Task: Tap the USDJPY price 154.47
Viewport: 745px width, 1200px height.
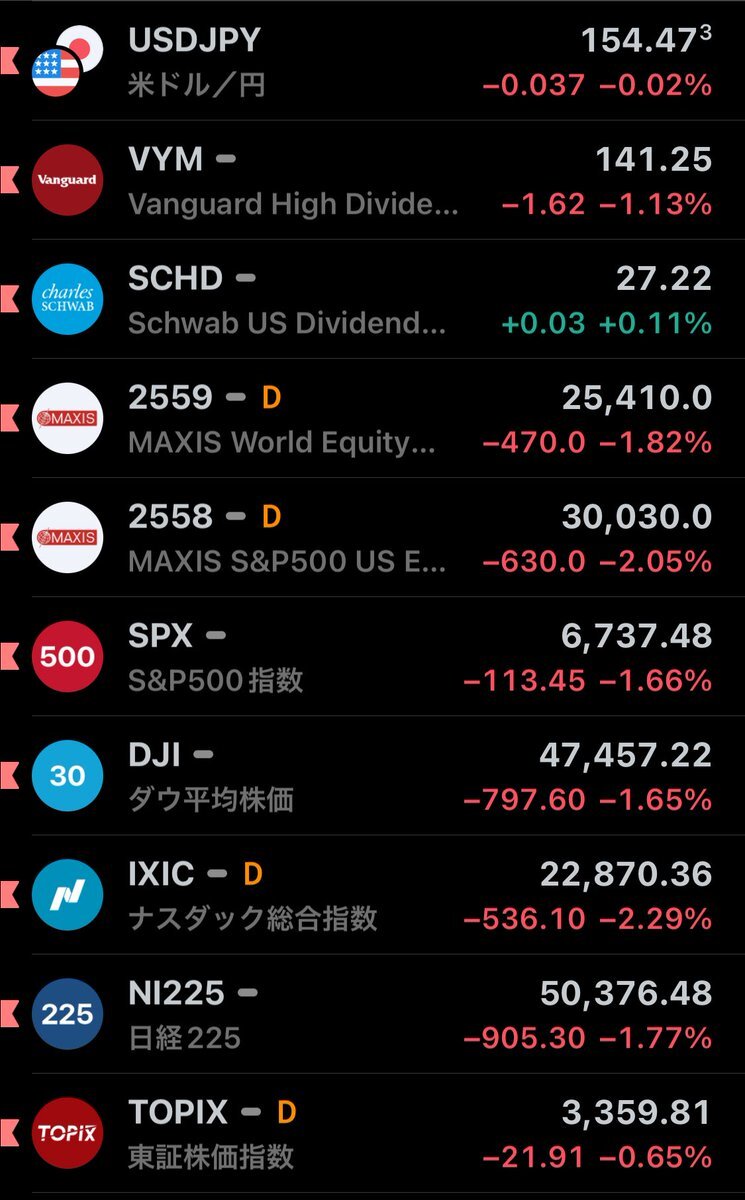Action: [x=640, y=41]
